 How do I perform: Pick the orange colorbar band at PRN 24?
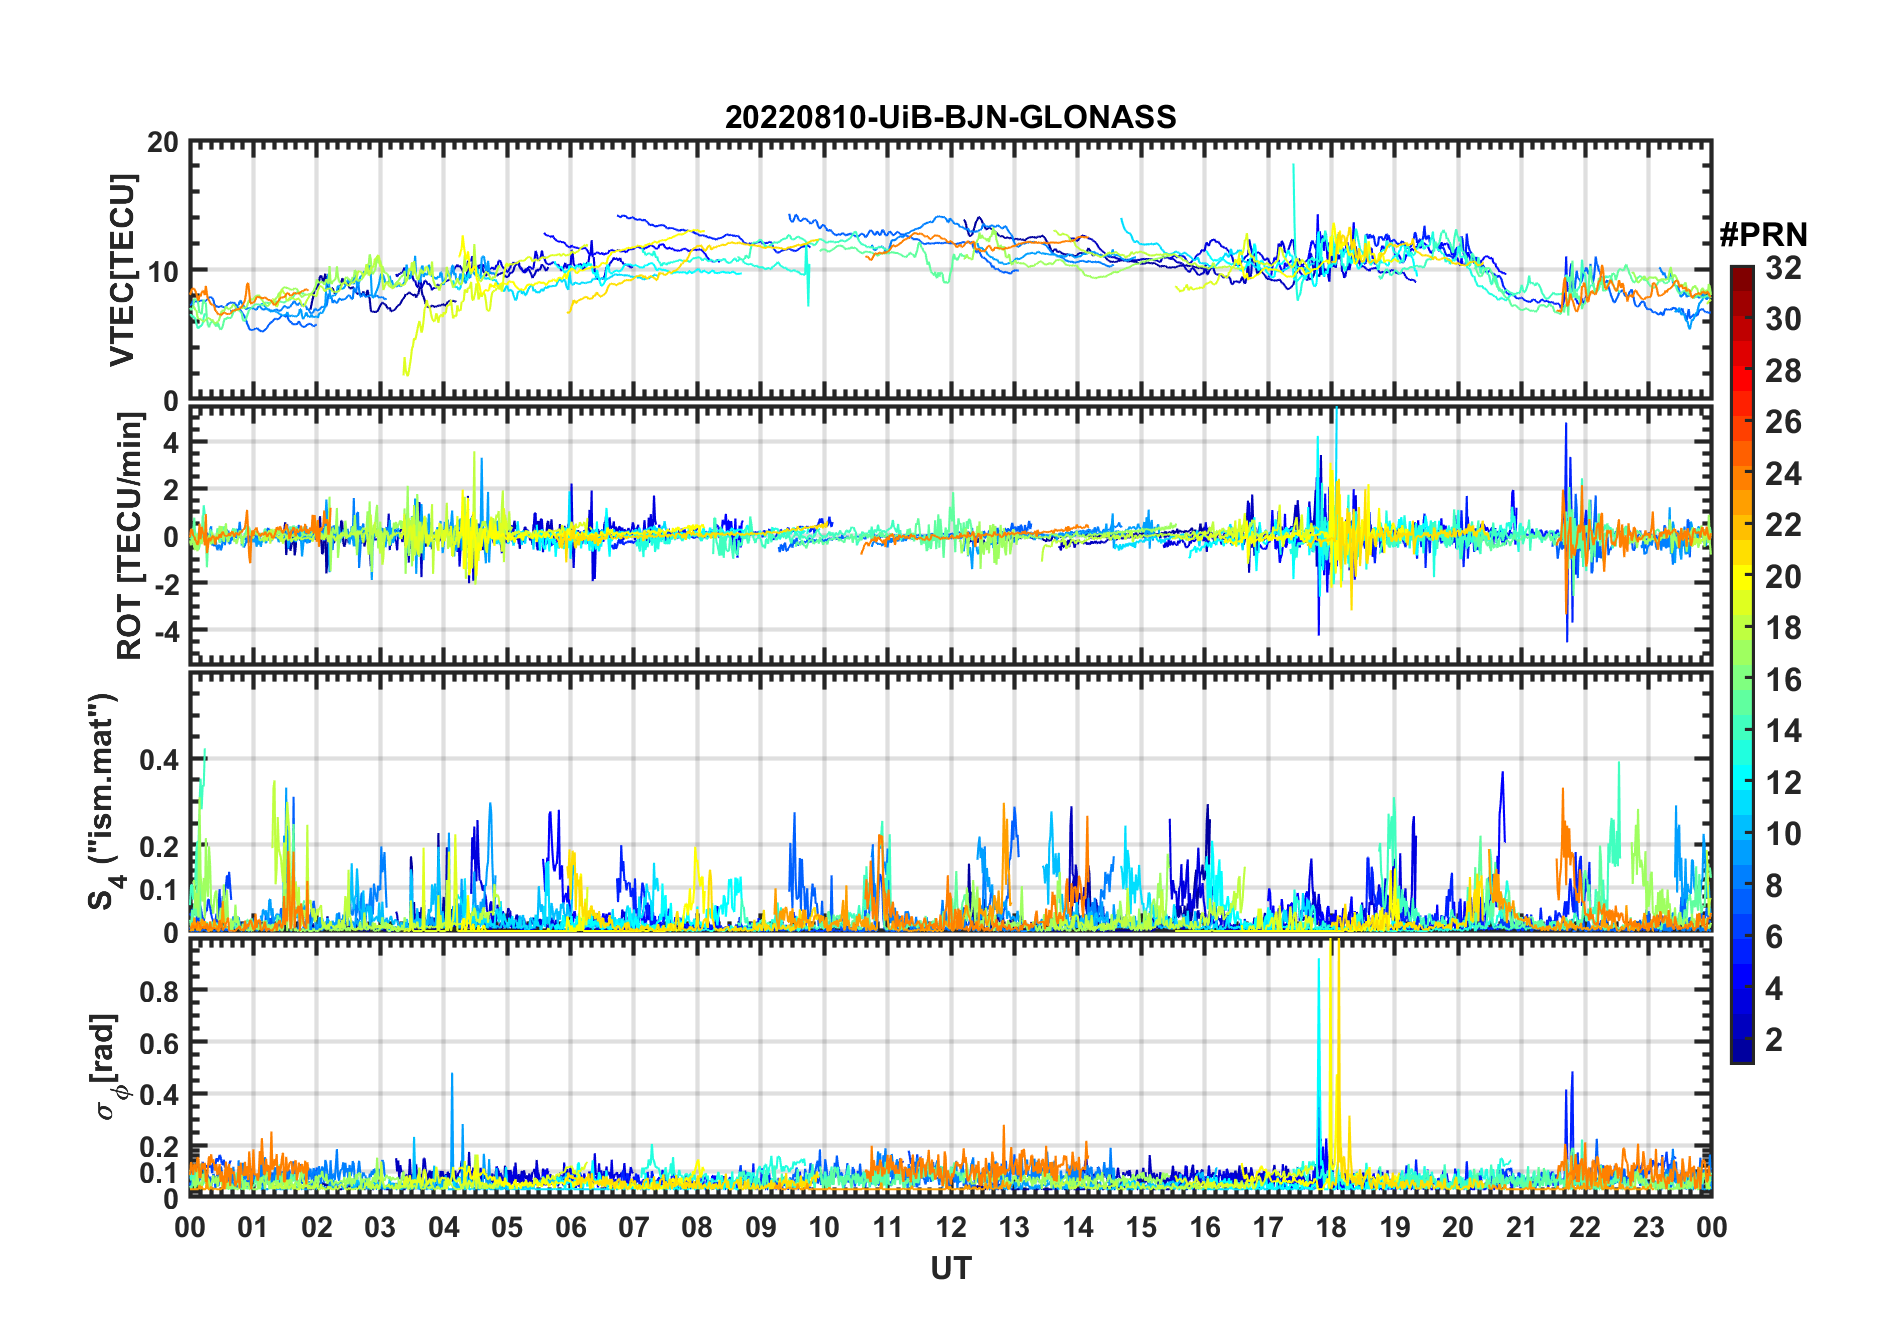click(1741, 473)
